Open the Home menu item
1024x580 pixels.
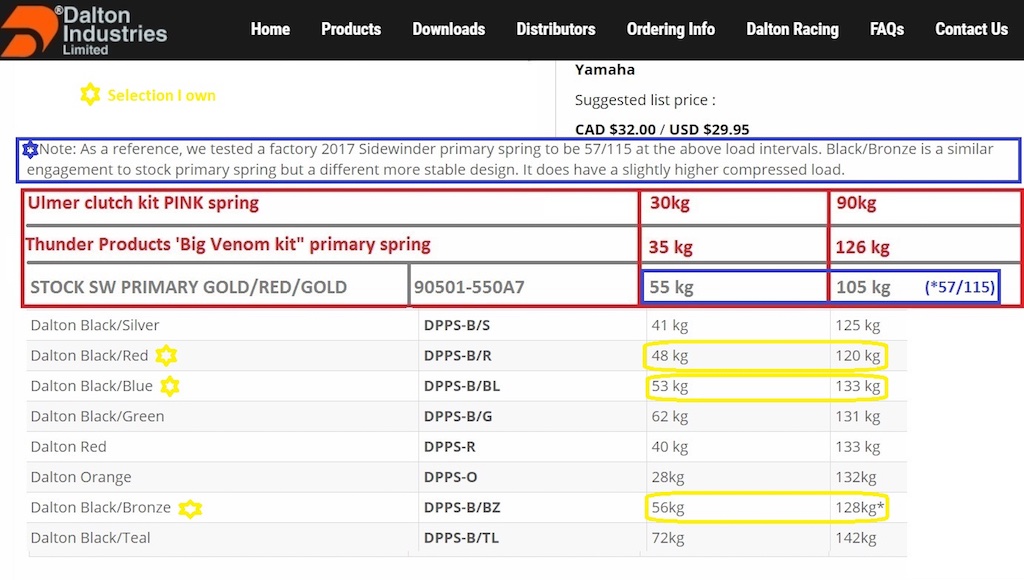(x=270, y=29)
